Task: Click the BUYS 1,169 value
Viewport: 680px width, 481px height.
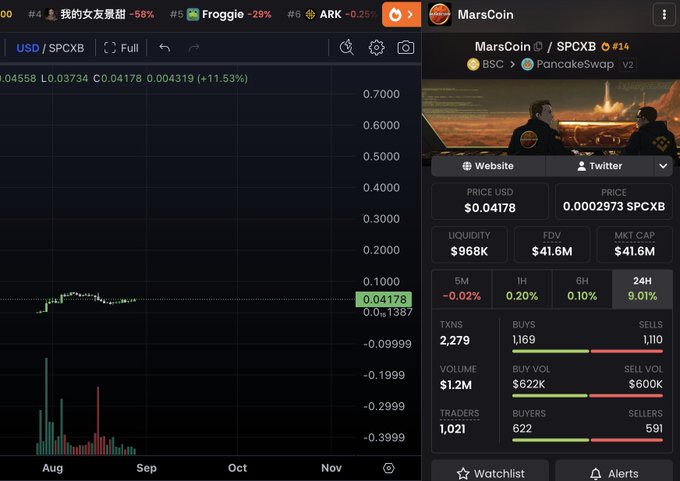Action: [x=523, y=340]
